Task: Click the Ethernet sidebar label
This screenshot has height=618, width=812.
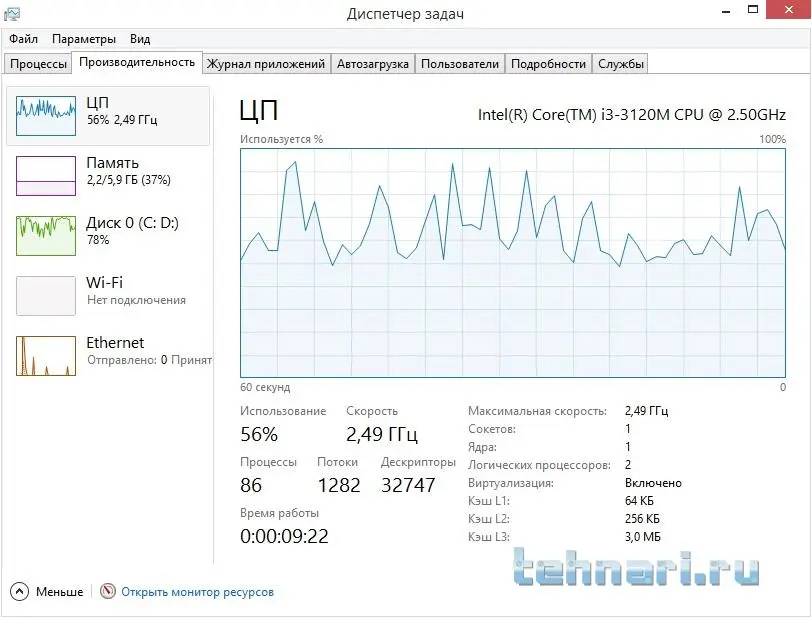Action: (115, 342)
